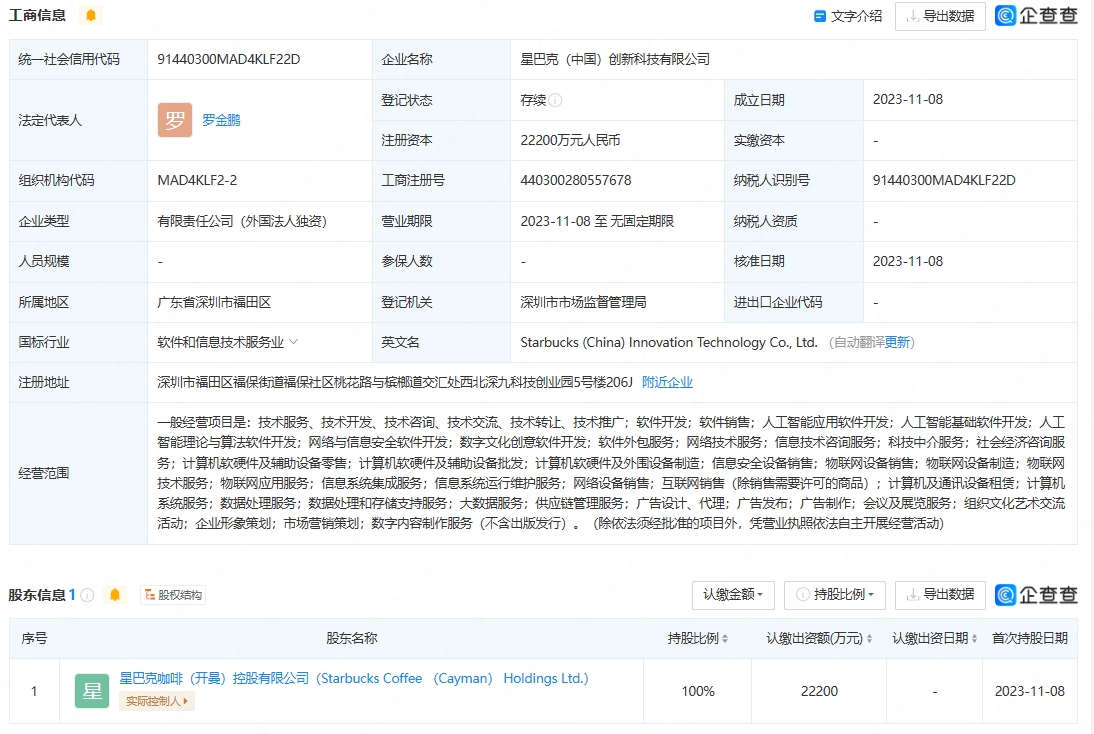
Task: Select the registered address text
Action: (x=395, y=382)
